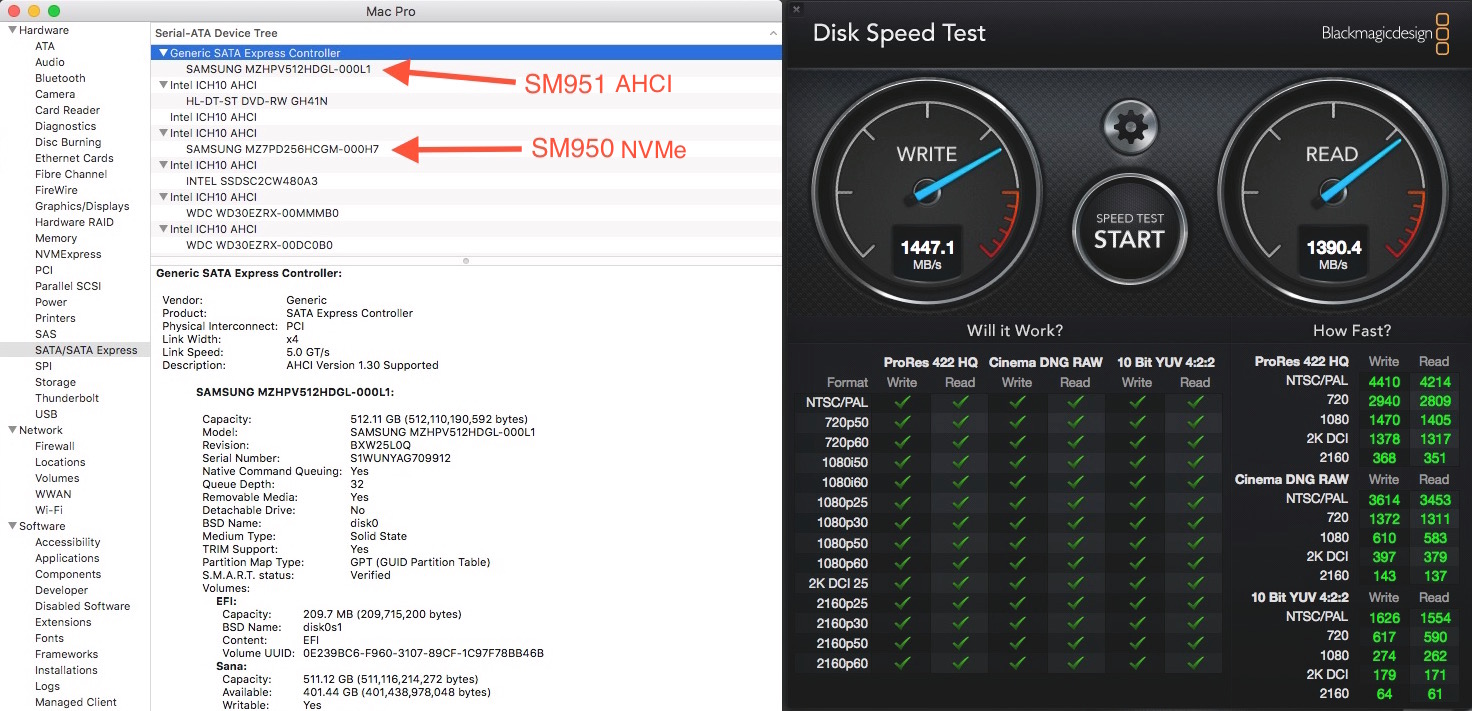Select FireWire in the sidebar
The image size is (1472, 711).
click(x=56, y=190)
